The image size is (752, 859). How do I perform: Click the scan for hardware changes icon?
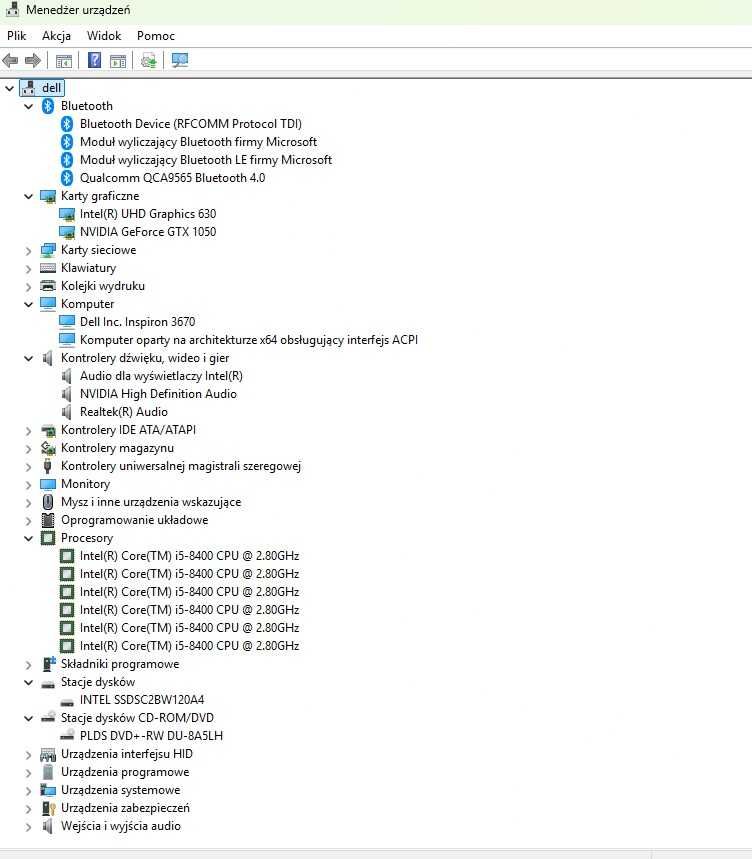point(180,60)
